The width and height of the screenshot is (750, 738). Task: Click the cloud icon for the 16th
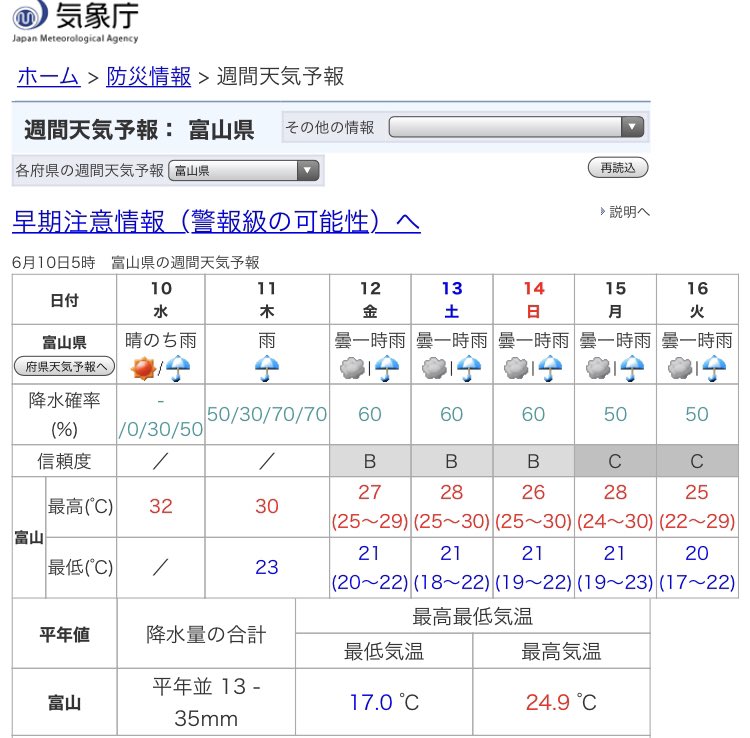(x=680, y=368)
